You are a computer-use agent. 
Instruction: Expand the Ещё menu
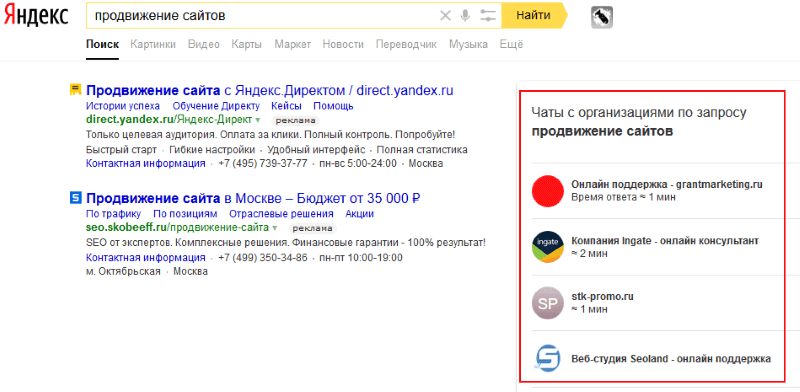tap(511, 44)
